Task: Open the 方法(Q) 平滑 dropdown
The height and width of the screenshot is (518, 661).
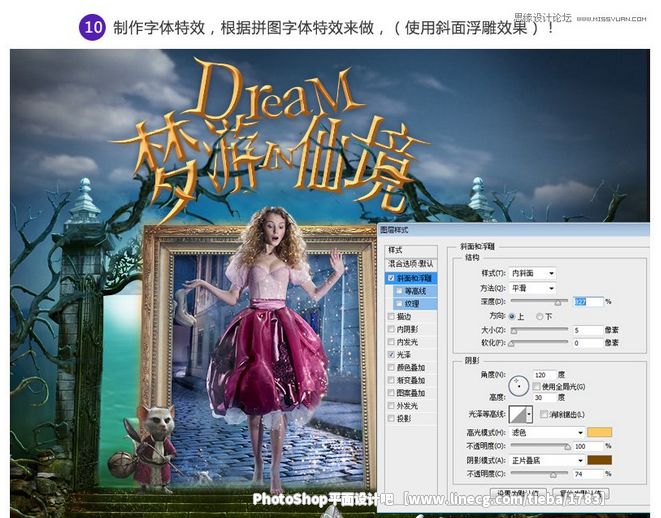Action: 532,288
